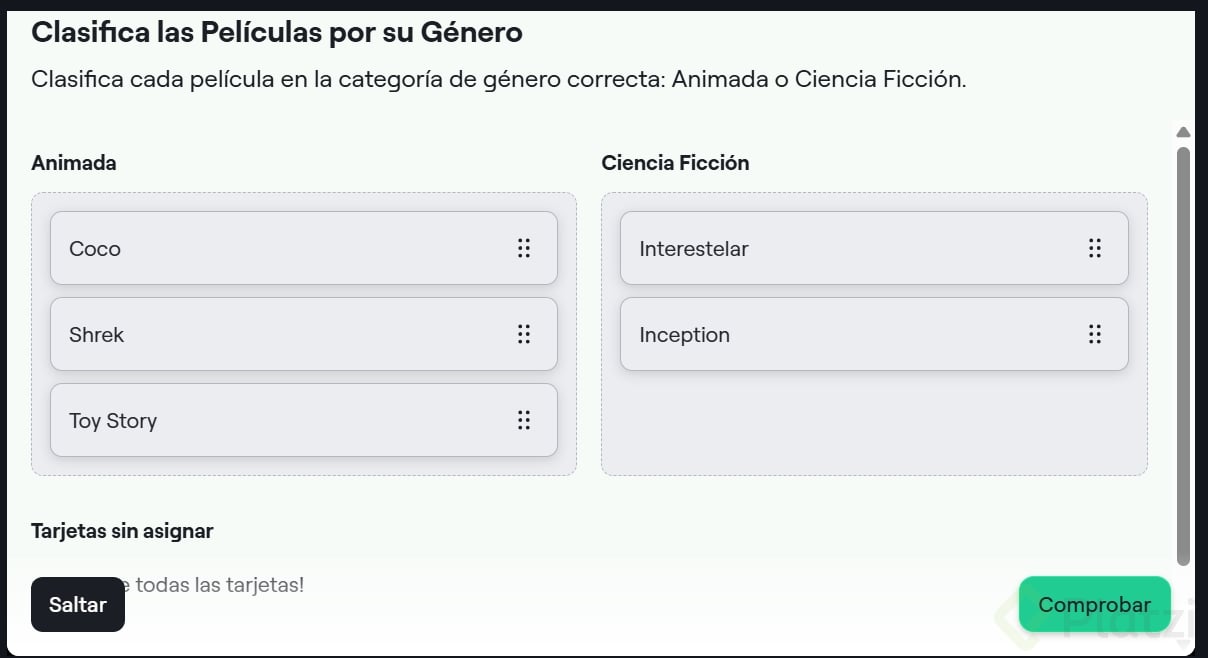Click the Interestelar movie name text
Screen dimensions: 1208x658
coord(694,249)
